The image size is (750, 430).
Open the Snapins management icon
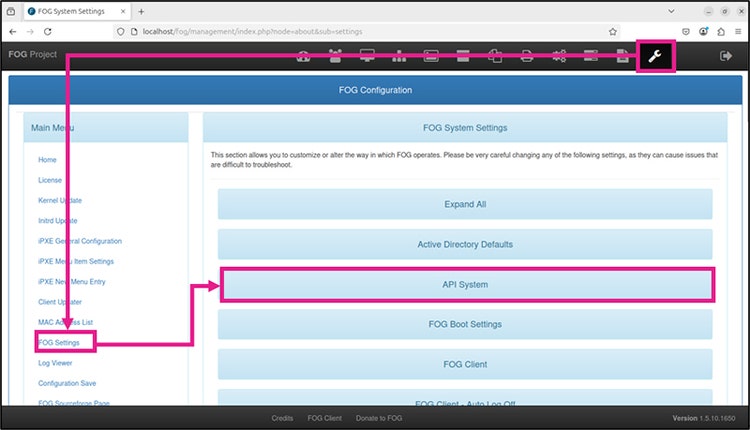tap(495, 56)
